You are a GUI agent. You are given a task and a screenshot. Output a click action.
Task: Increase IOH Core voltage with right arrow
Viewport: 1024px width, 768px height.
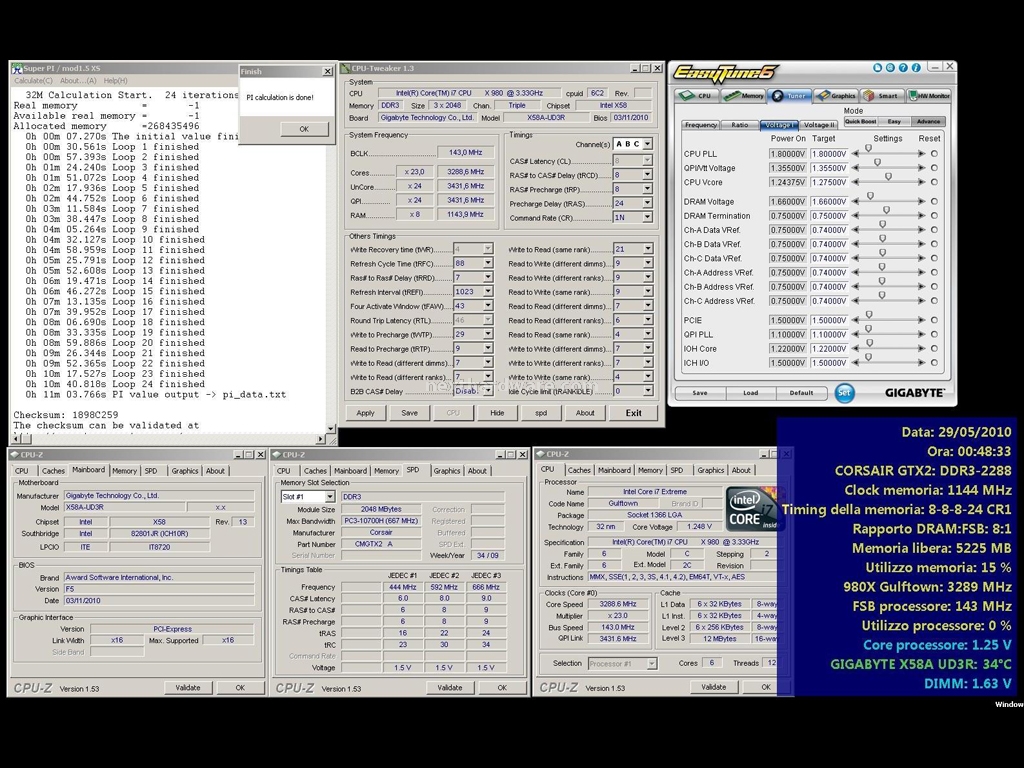[921, 349]
